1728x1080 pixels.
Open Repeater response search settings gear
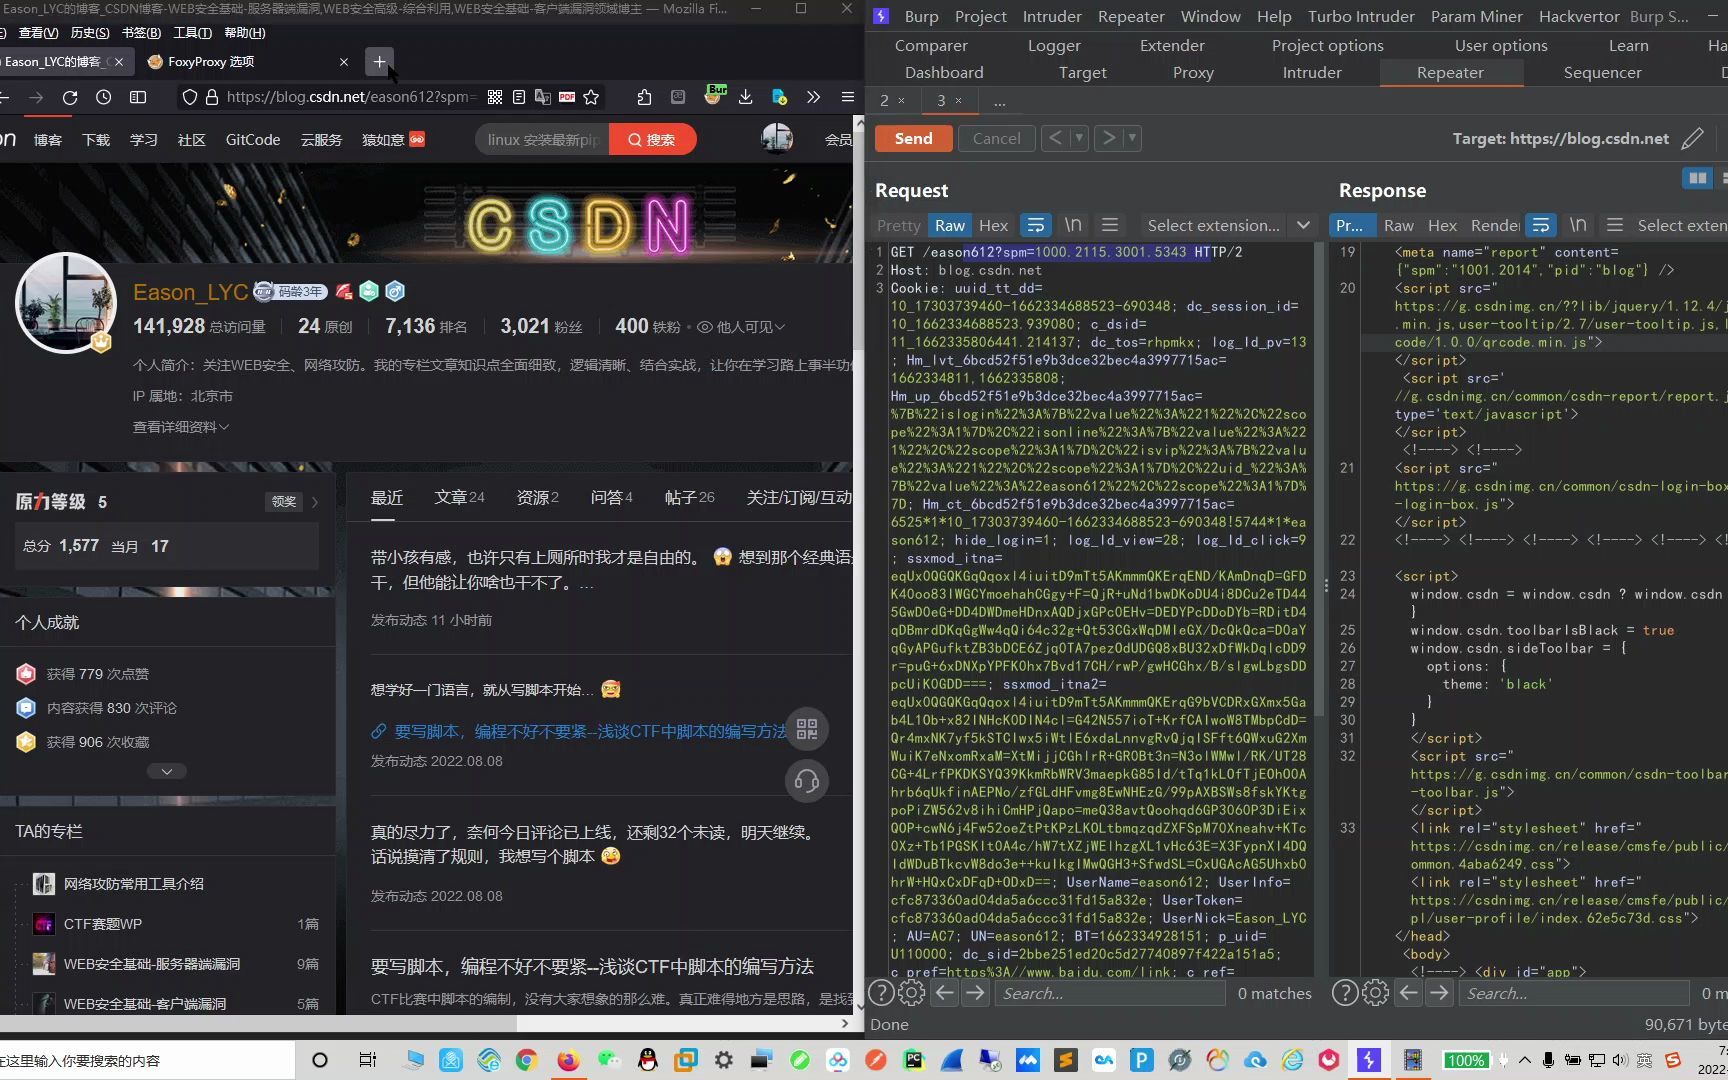point(1376,993)
